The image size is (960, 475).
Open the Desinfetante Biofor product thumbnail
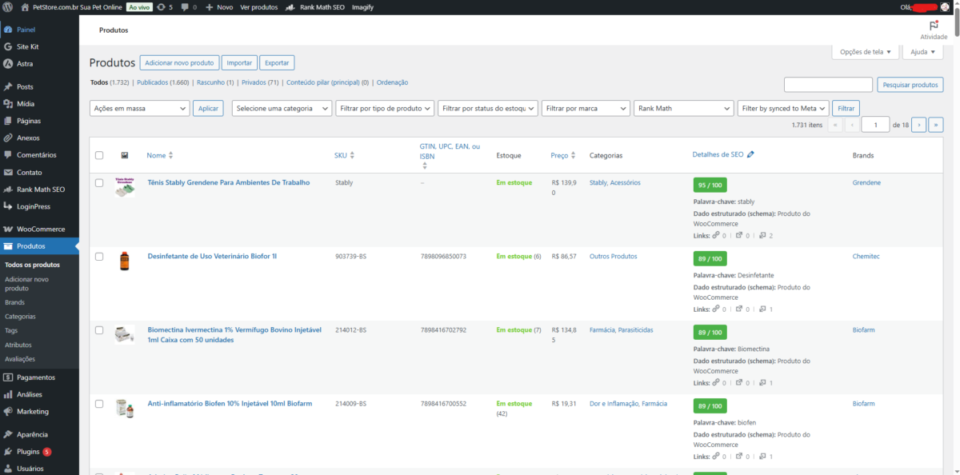click(x=125, y=261)
